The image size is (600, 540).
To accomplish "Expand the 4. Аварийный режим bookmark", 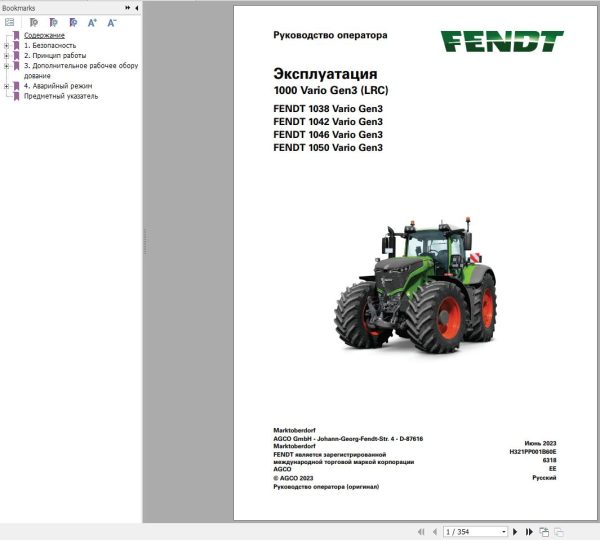I will 6,86.
